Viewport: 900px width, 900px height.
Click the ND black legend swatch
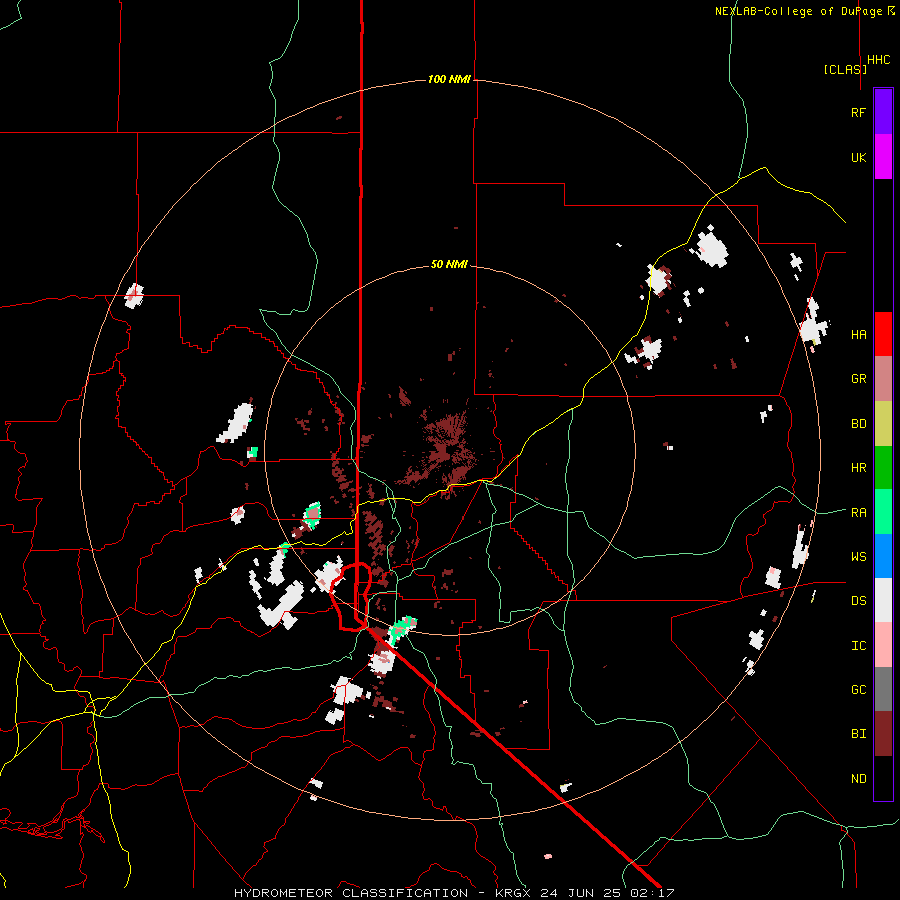point(883,778)
